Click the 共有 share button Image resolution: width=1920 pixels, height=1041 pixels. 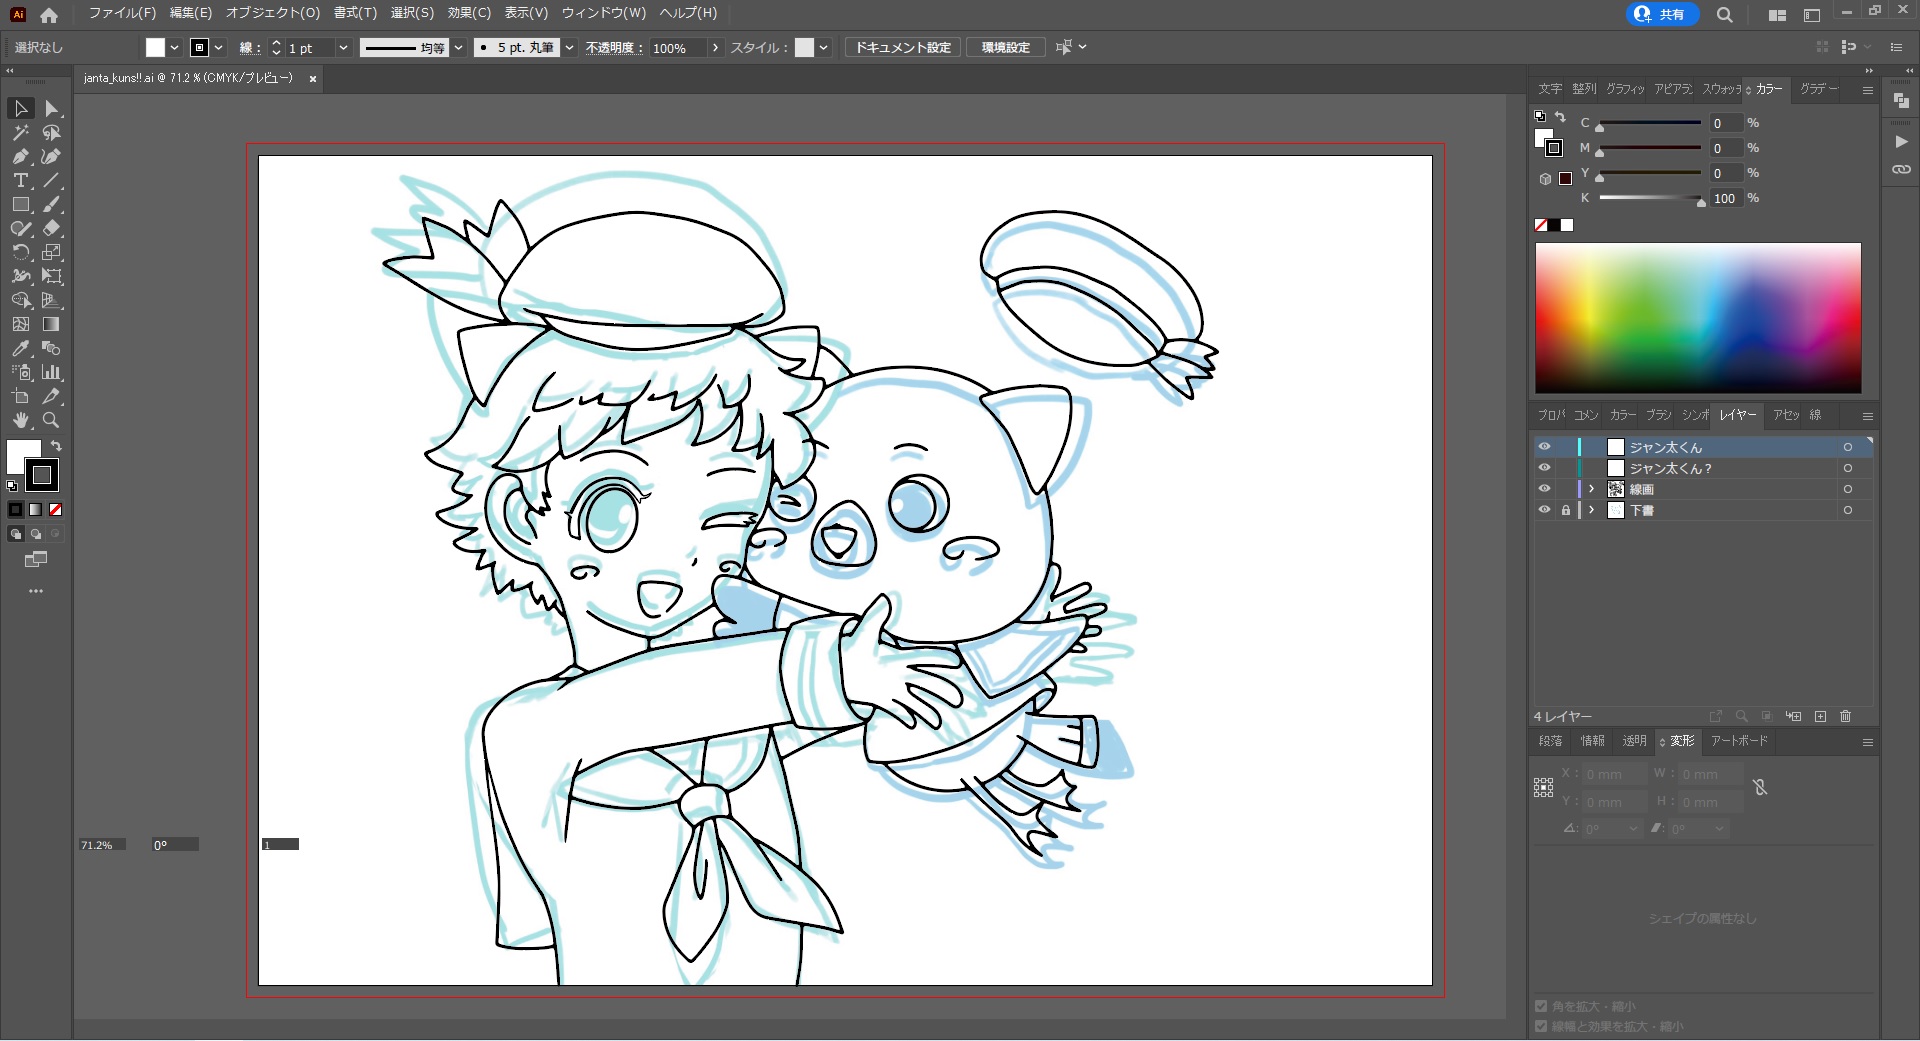[1662, 14]
